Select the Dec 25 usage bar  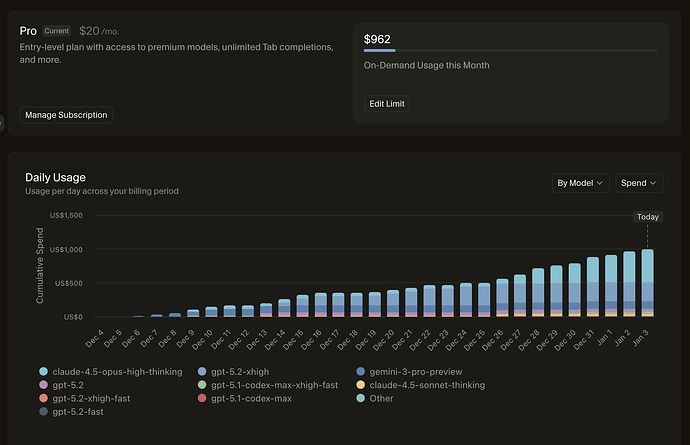484,300
